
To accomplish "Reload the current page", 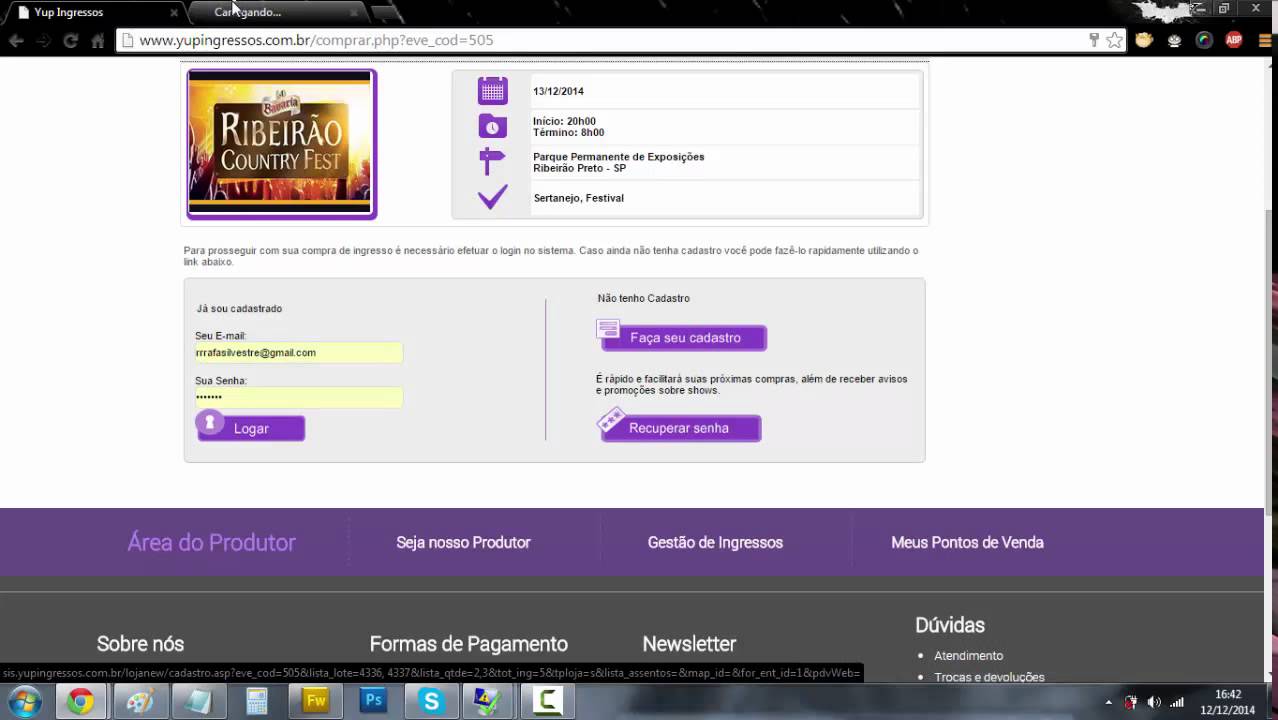I will pos(70,40).
